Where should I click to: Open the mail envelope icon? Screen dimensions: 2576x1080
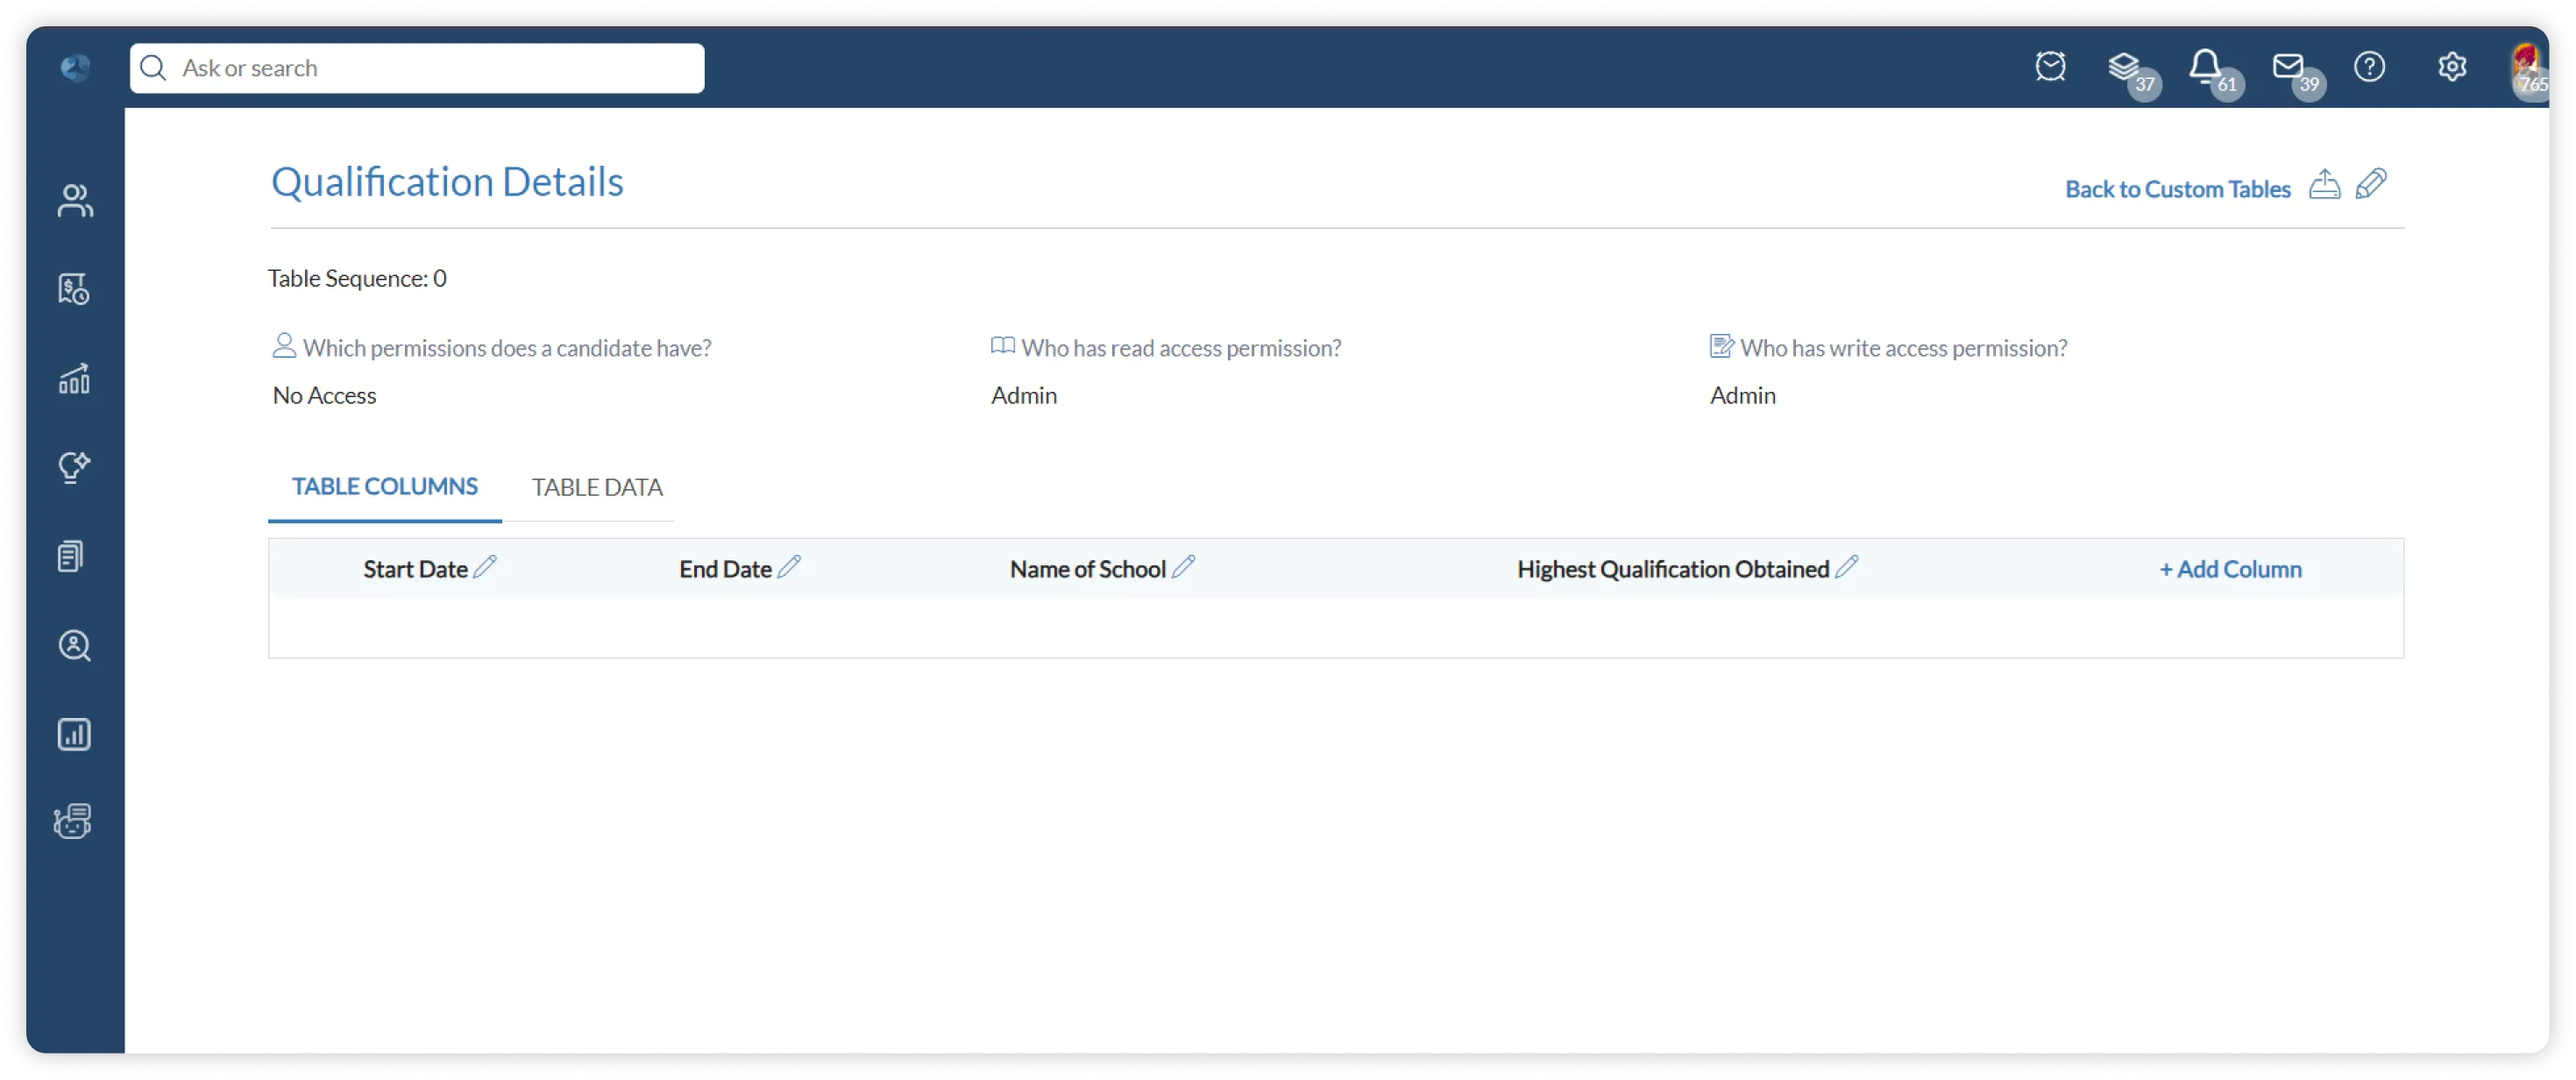pyautogui.click(x=2287, y=67)
